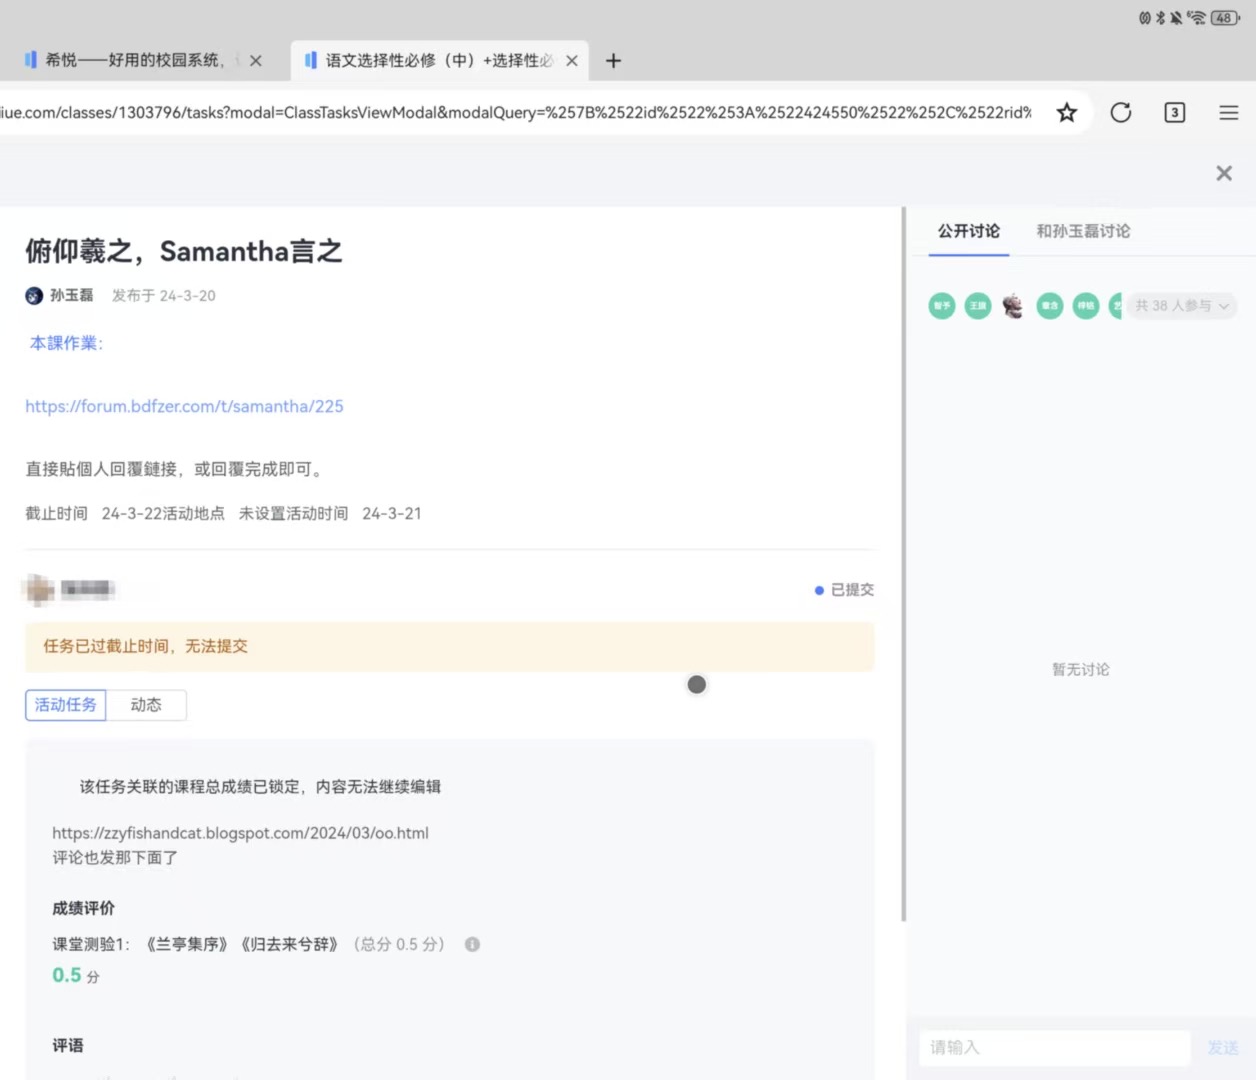The height and width of the screenshot is (1080, 1256).
Task: Switch to the 希悦 campus system tab
Action: click(x=134, y=61)
